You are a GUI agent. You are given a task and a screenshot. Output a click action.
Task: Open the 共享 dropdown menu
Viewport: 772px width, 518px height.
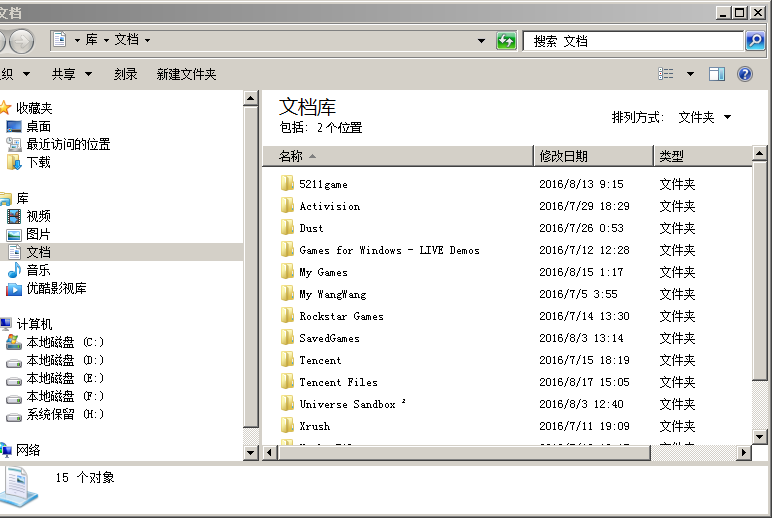click(71, 74)
